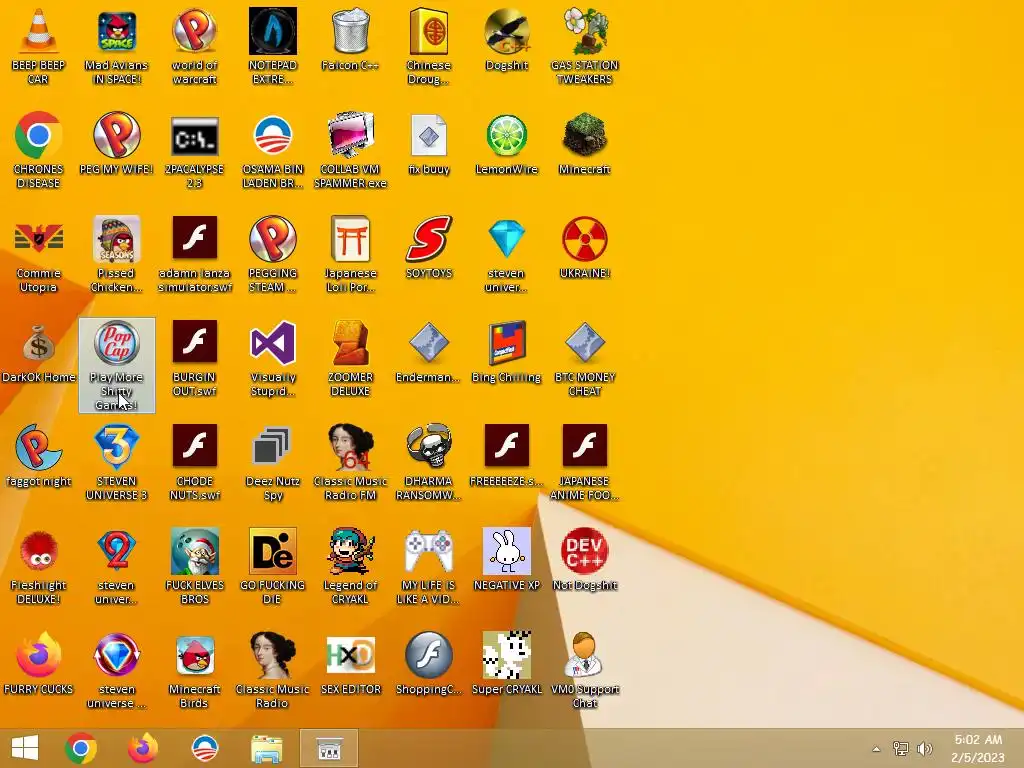The image size is (1024, 768).
Task: Open the FREEEEEZE.s... Flash file
Action: [x=506, y=447]
